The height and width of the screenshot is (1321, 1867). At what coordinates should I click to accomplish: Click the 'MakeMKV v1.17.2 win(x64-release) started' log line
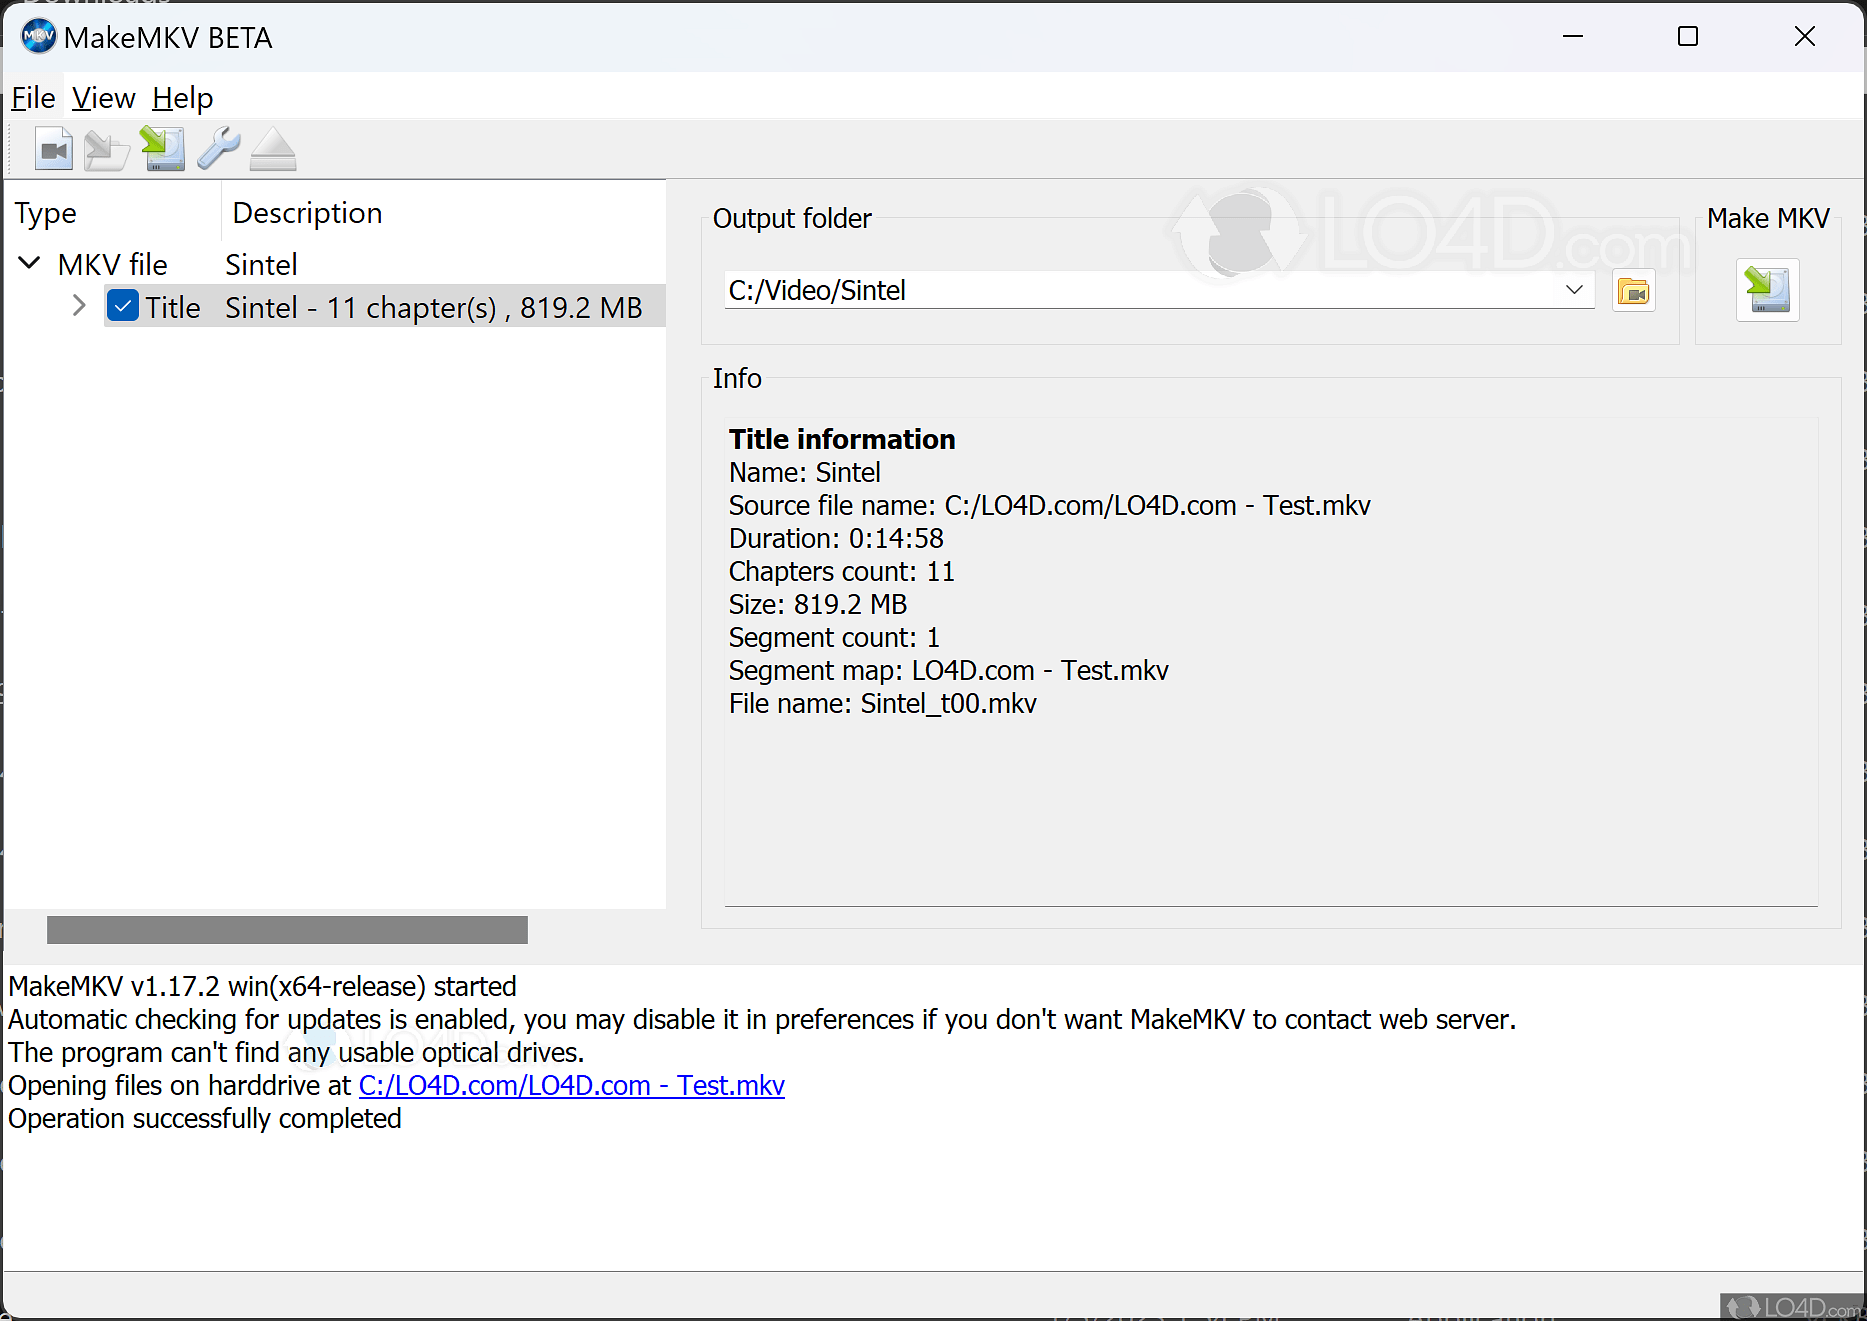(x=262, y=986)
